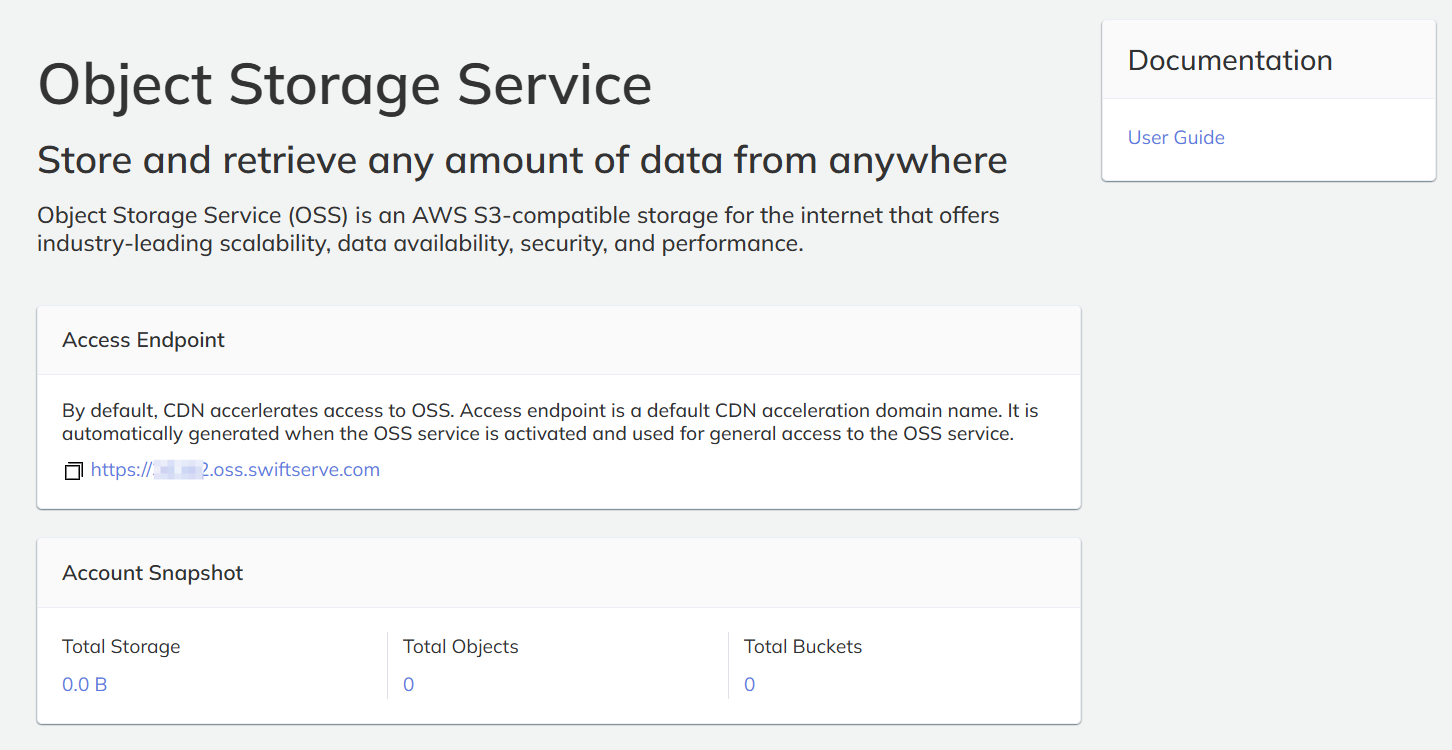Select the Account Snapshot card header
The height and width of the screenshot is (750, 1452).
click(x=152, y=573)
